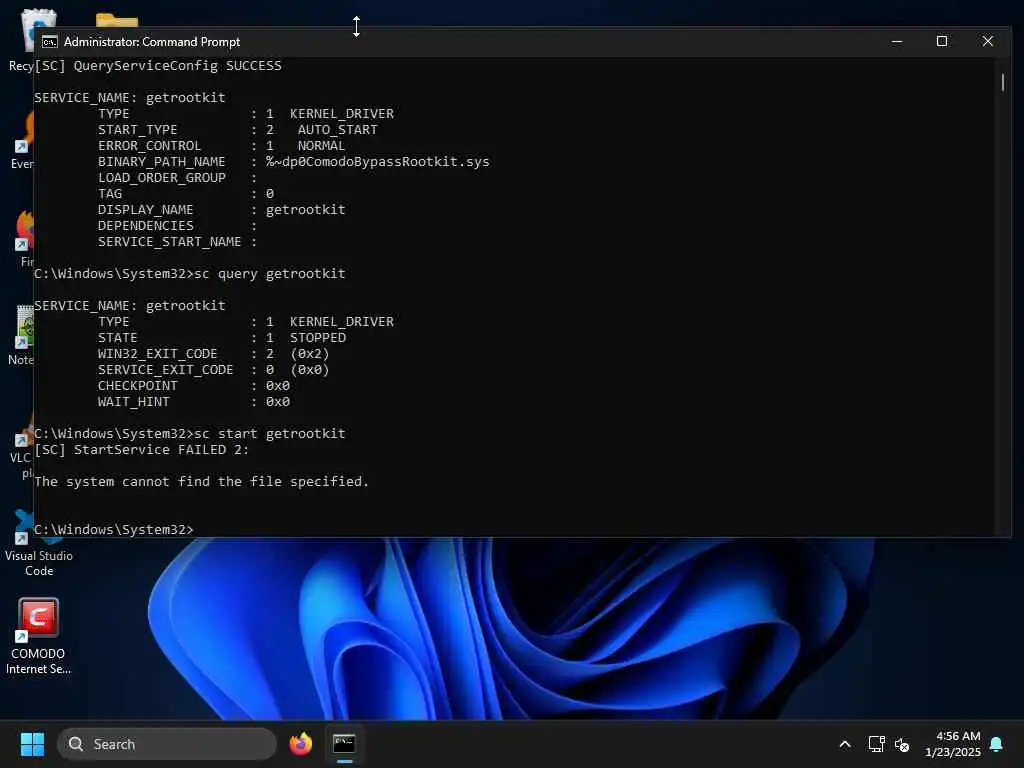Open the clock showing 4:56 AM
The width and height of the screenshot is (1024, 768).
pyautogui.click(x=957, y=736)
